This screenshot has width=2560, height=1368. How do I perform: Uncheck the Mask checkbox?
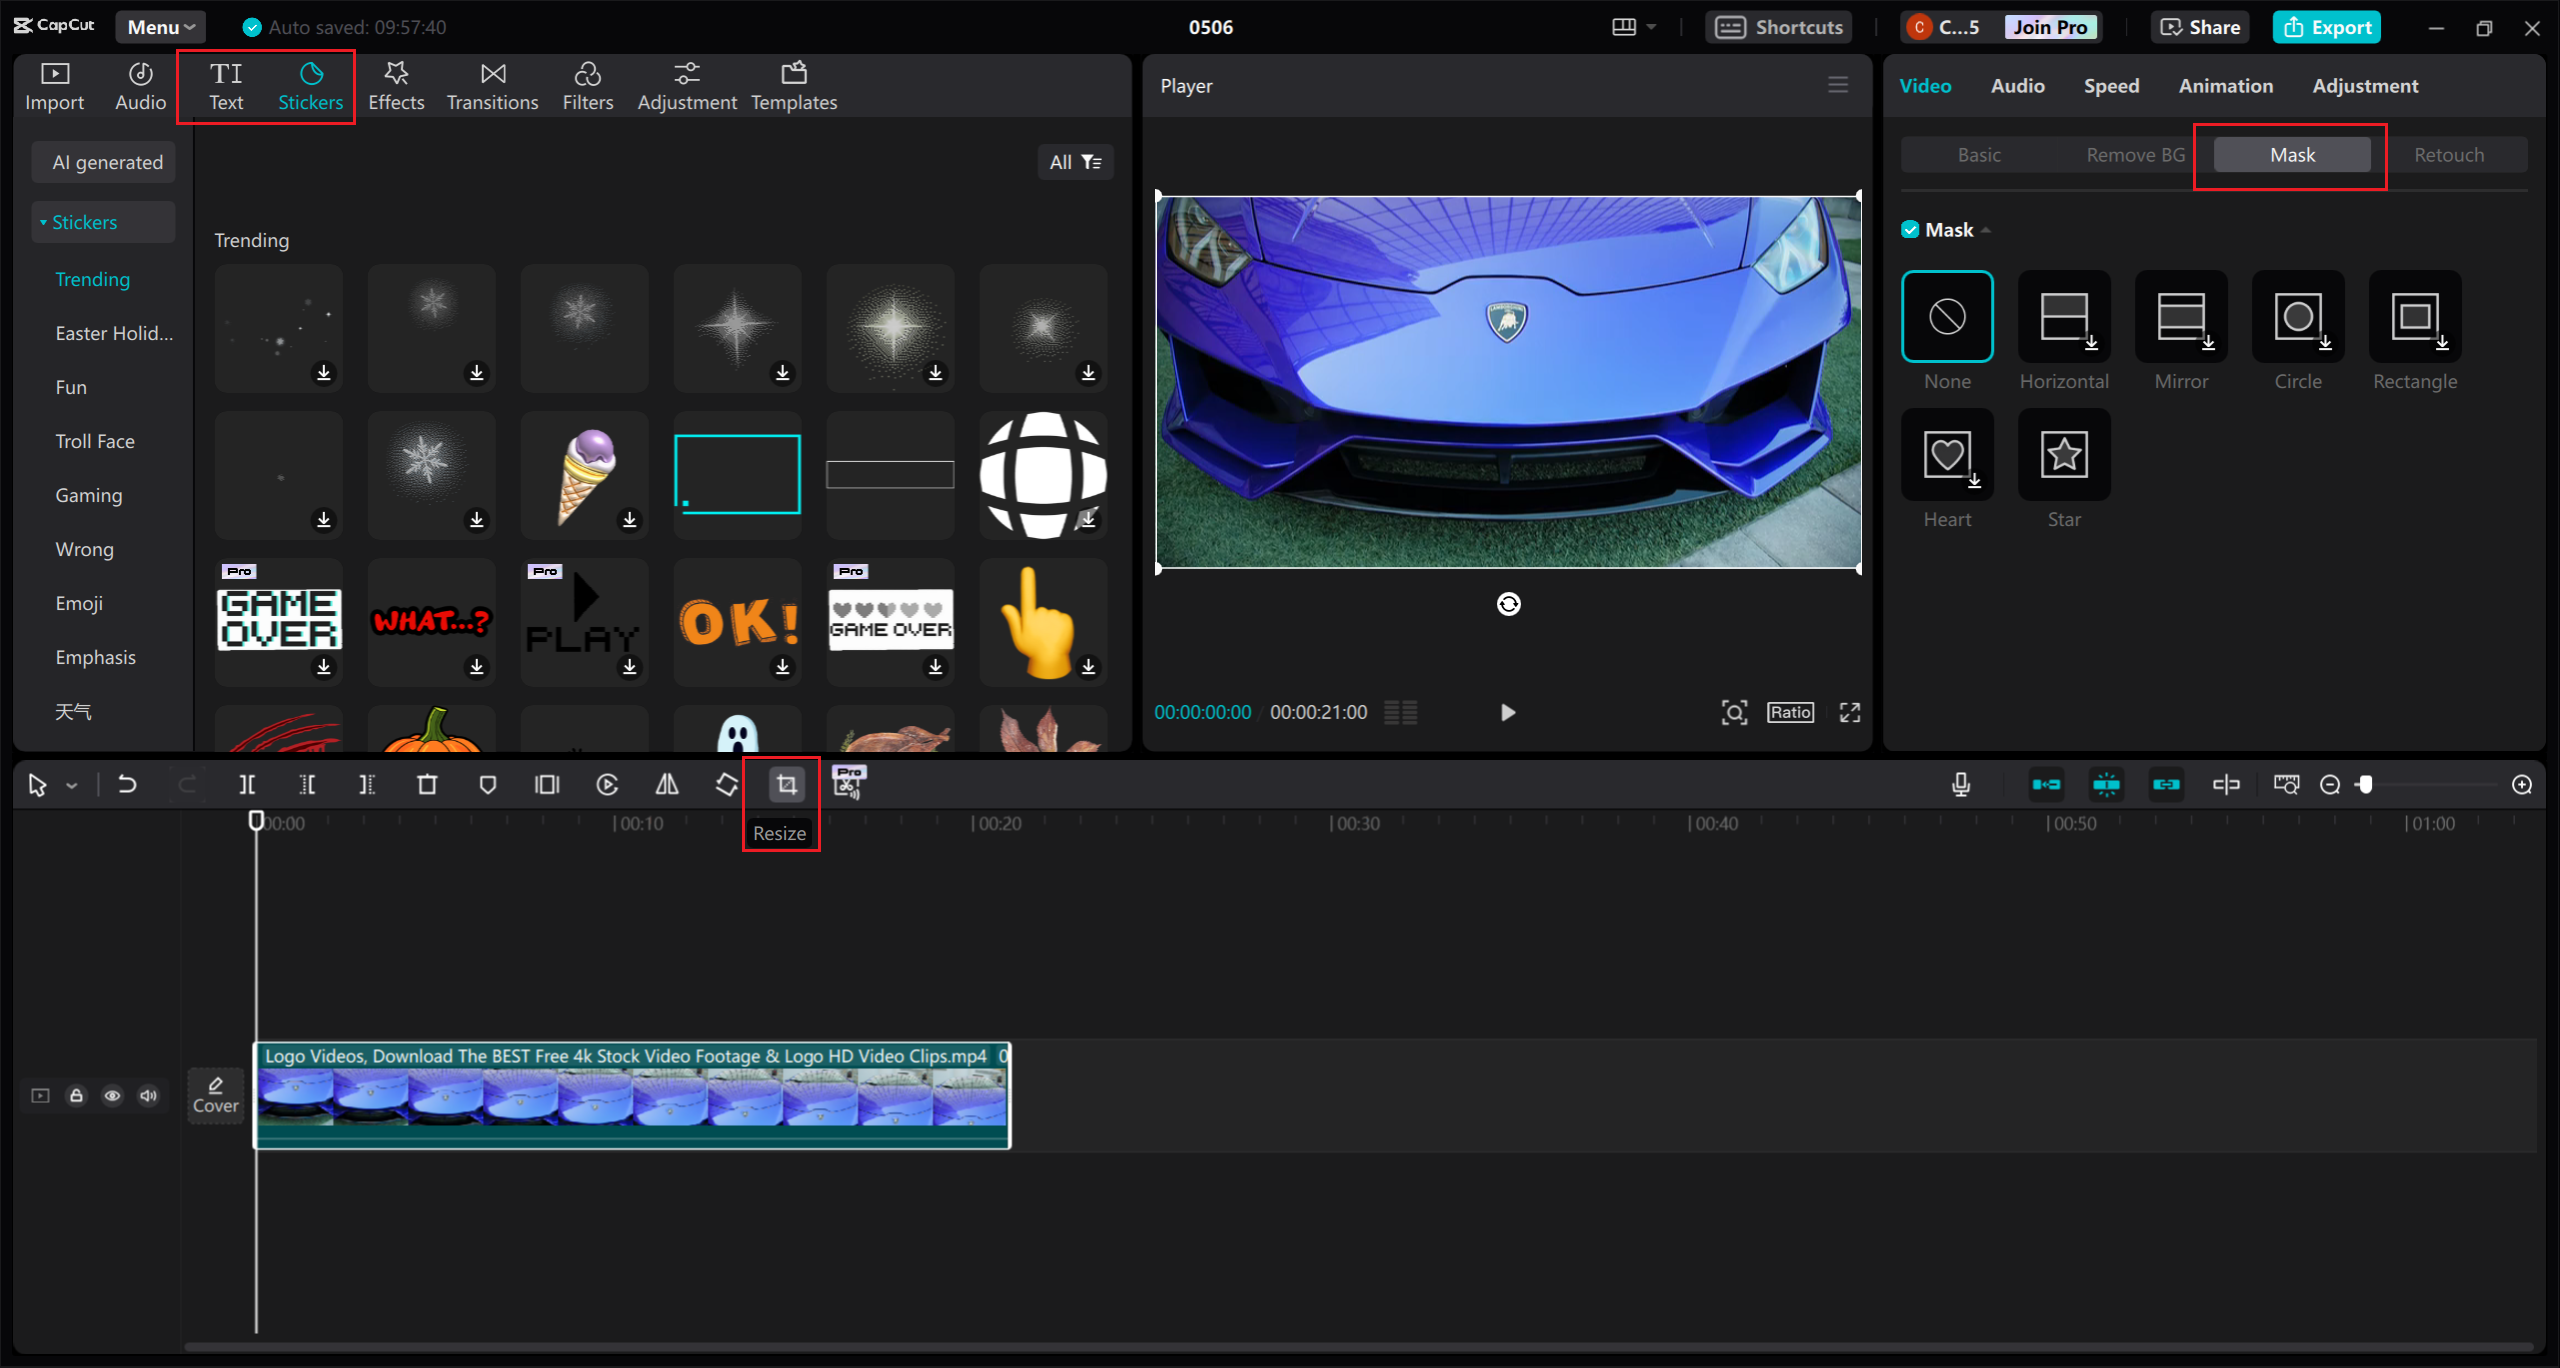(x=1910, y=230)
